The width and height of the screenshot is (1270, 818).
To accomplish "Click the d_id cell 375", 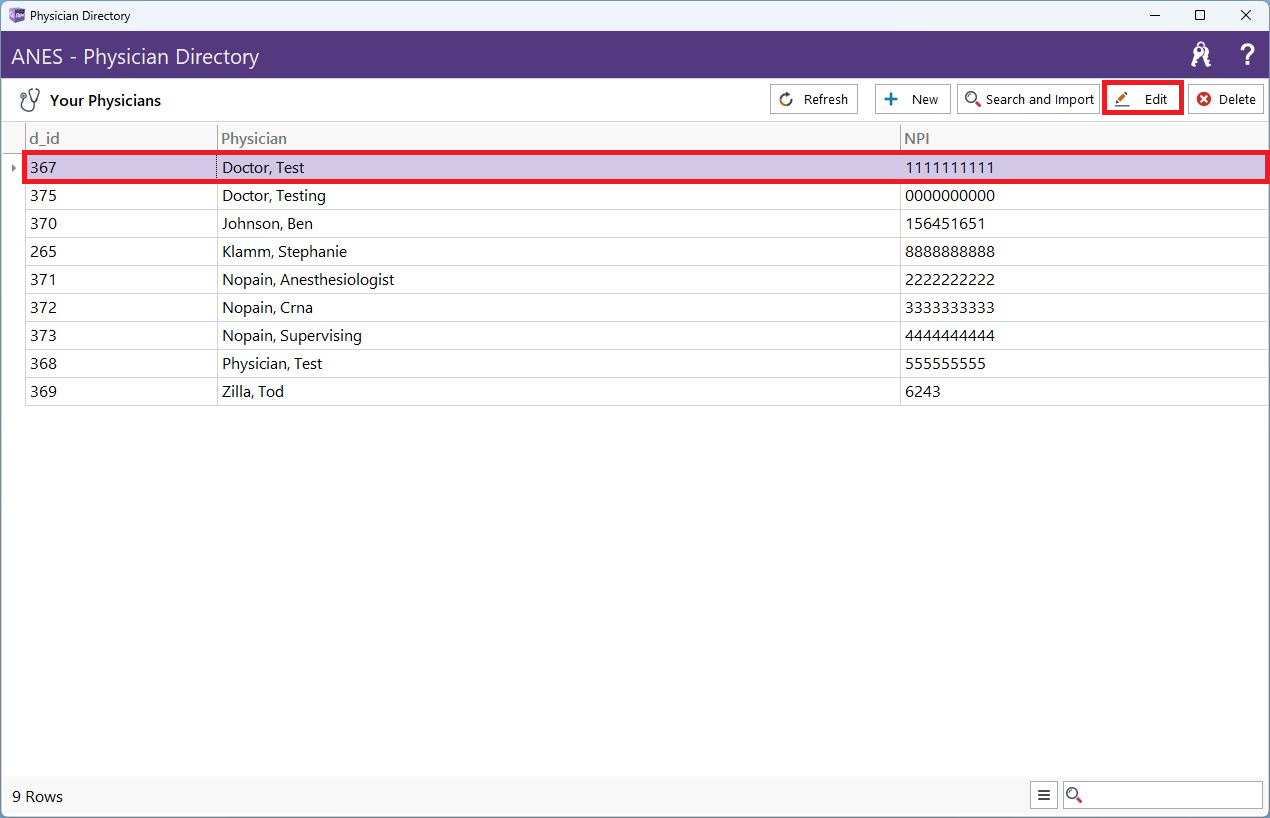I will tap(121, 196).
